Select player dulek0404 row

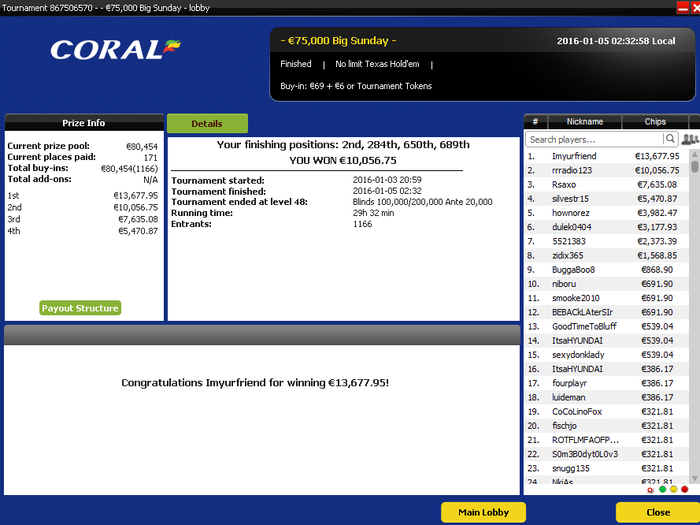click(x=607, y=227)
